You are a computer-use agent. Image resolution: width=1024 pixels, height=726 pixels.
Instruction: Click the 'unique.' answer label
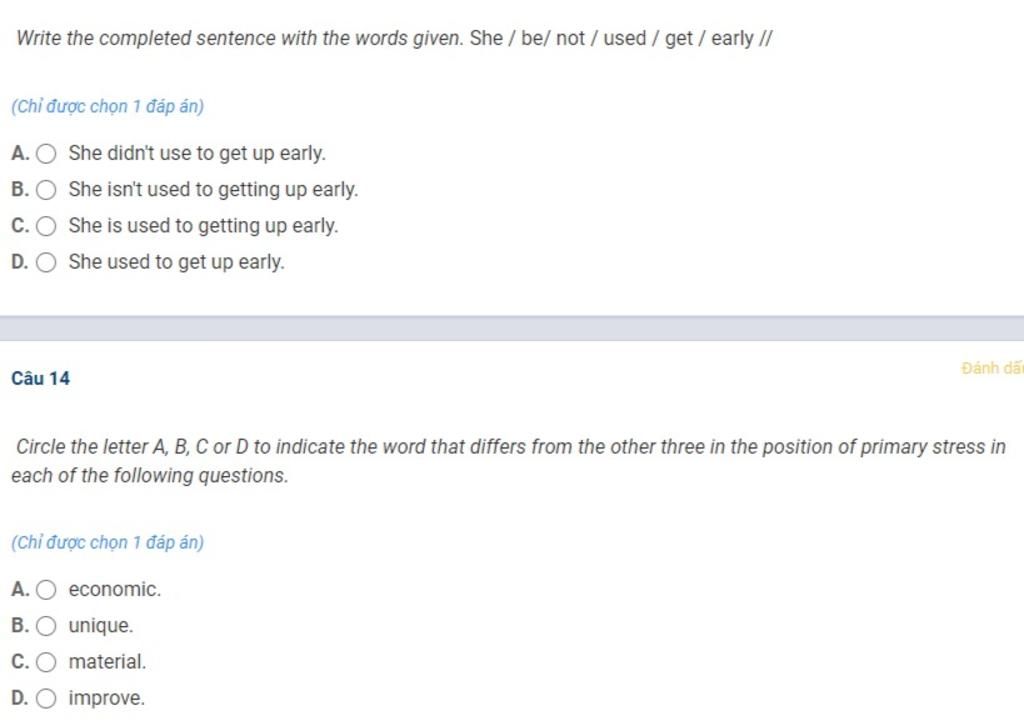coord(101,625)
